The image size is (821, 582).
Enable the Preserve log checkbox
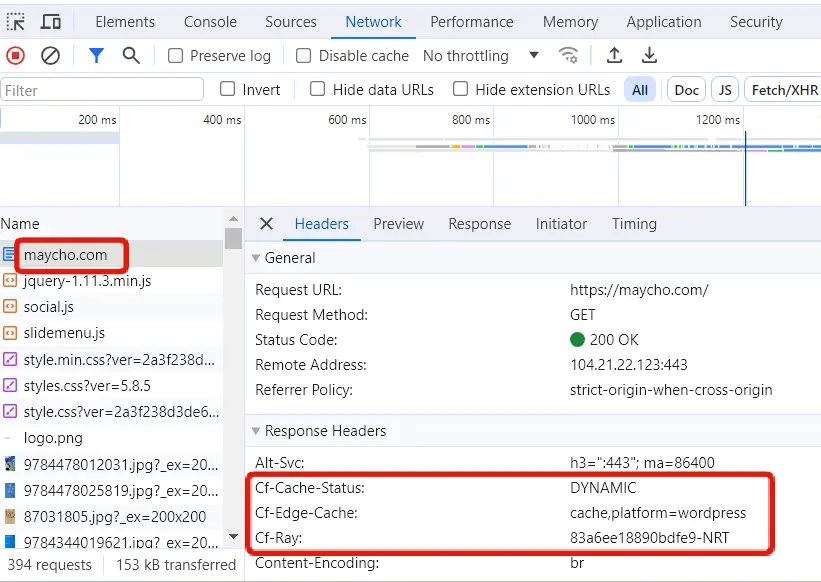(176, 56)
